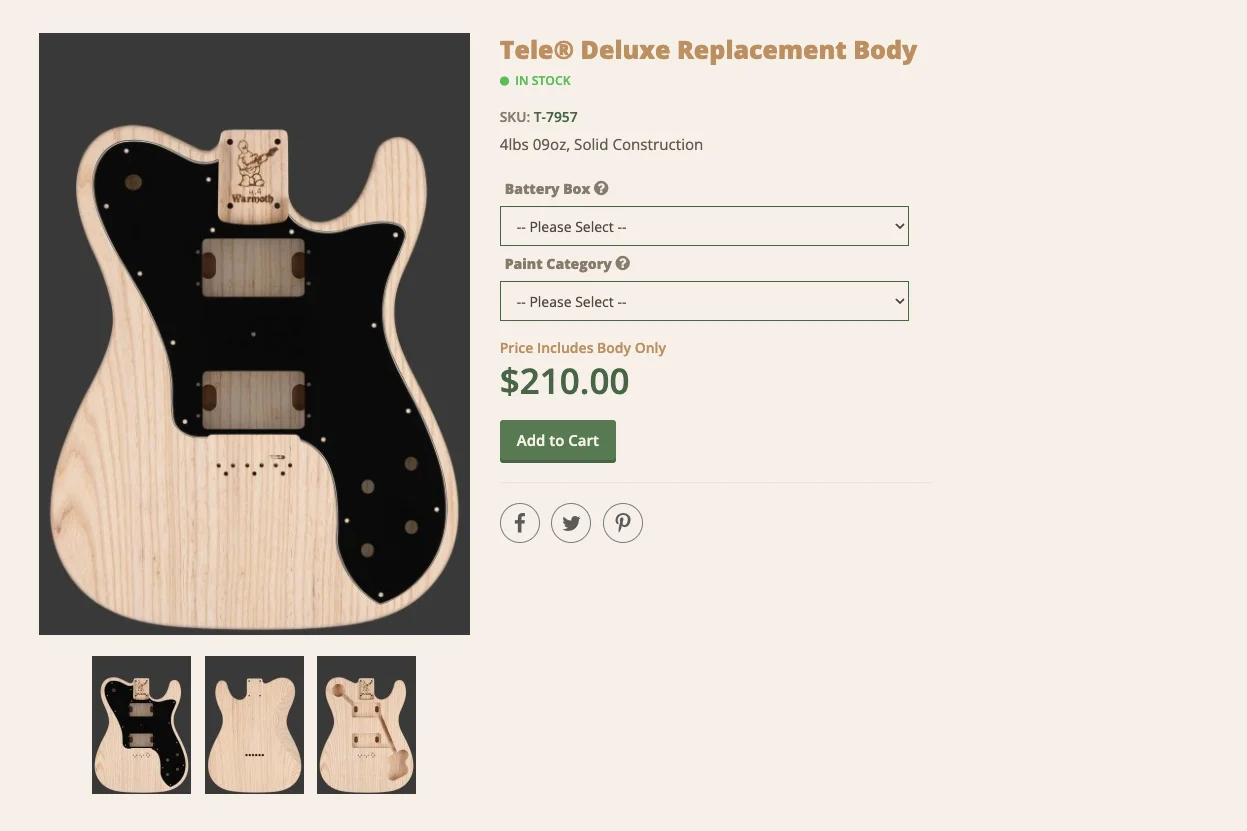Viewport: 1247px width, 831px height.
Task: Open Battery Box help tooltip icon
Action: (601, 188)
